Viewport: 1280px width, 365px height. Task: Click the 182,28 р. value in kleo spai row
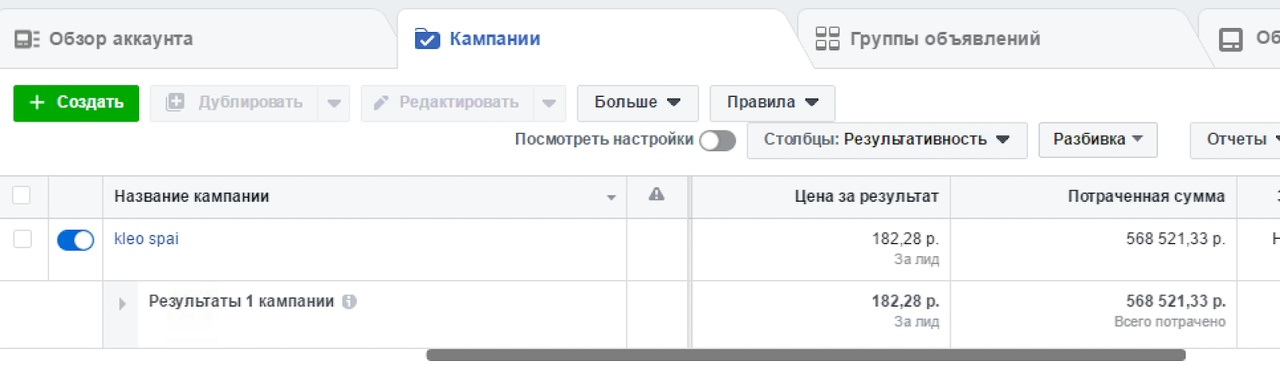pyautogui.click(x=905, y=240)
